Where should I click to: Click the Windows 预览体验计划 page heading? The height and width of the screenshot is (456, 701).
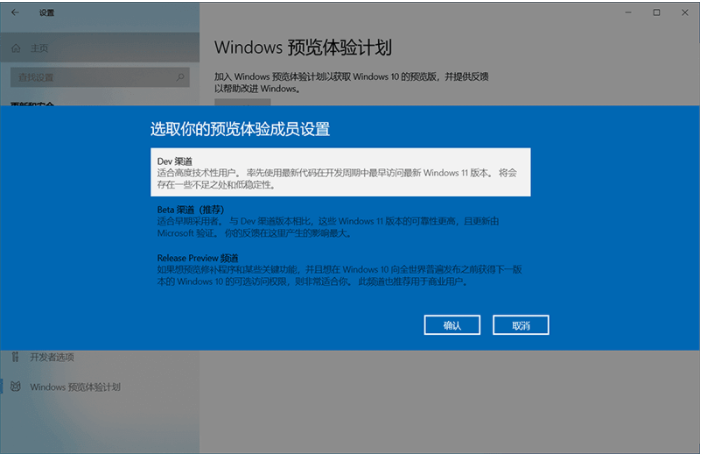click(303, 47)
